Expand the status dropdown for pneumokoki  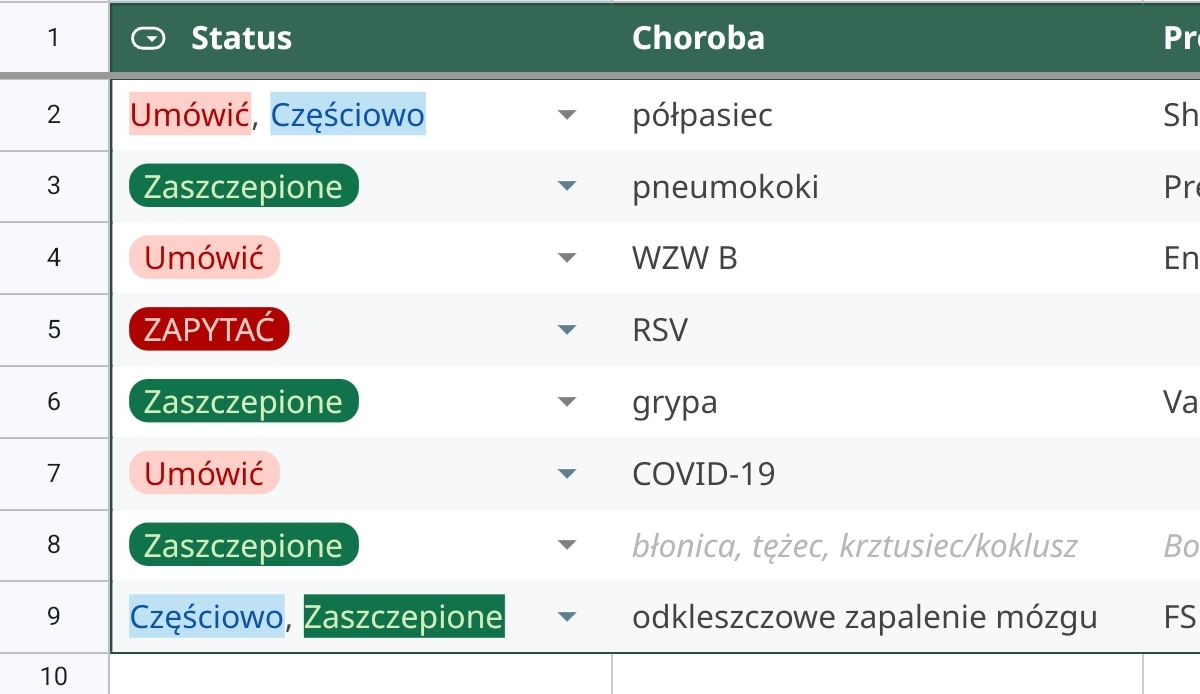[567, 187]
